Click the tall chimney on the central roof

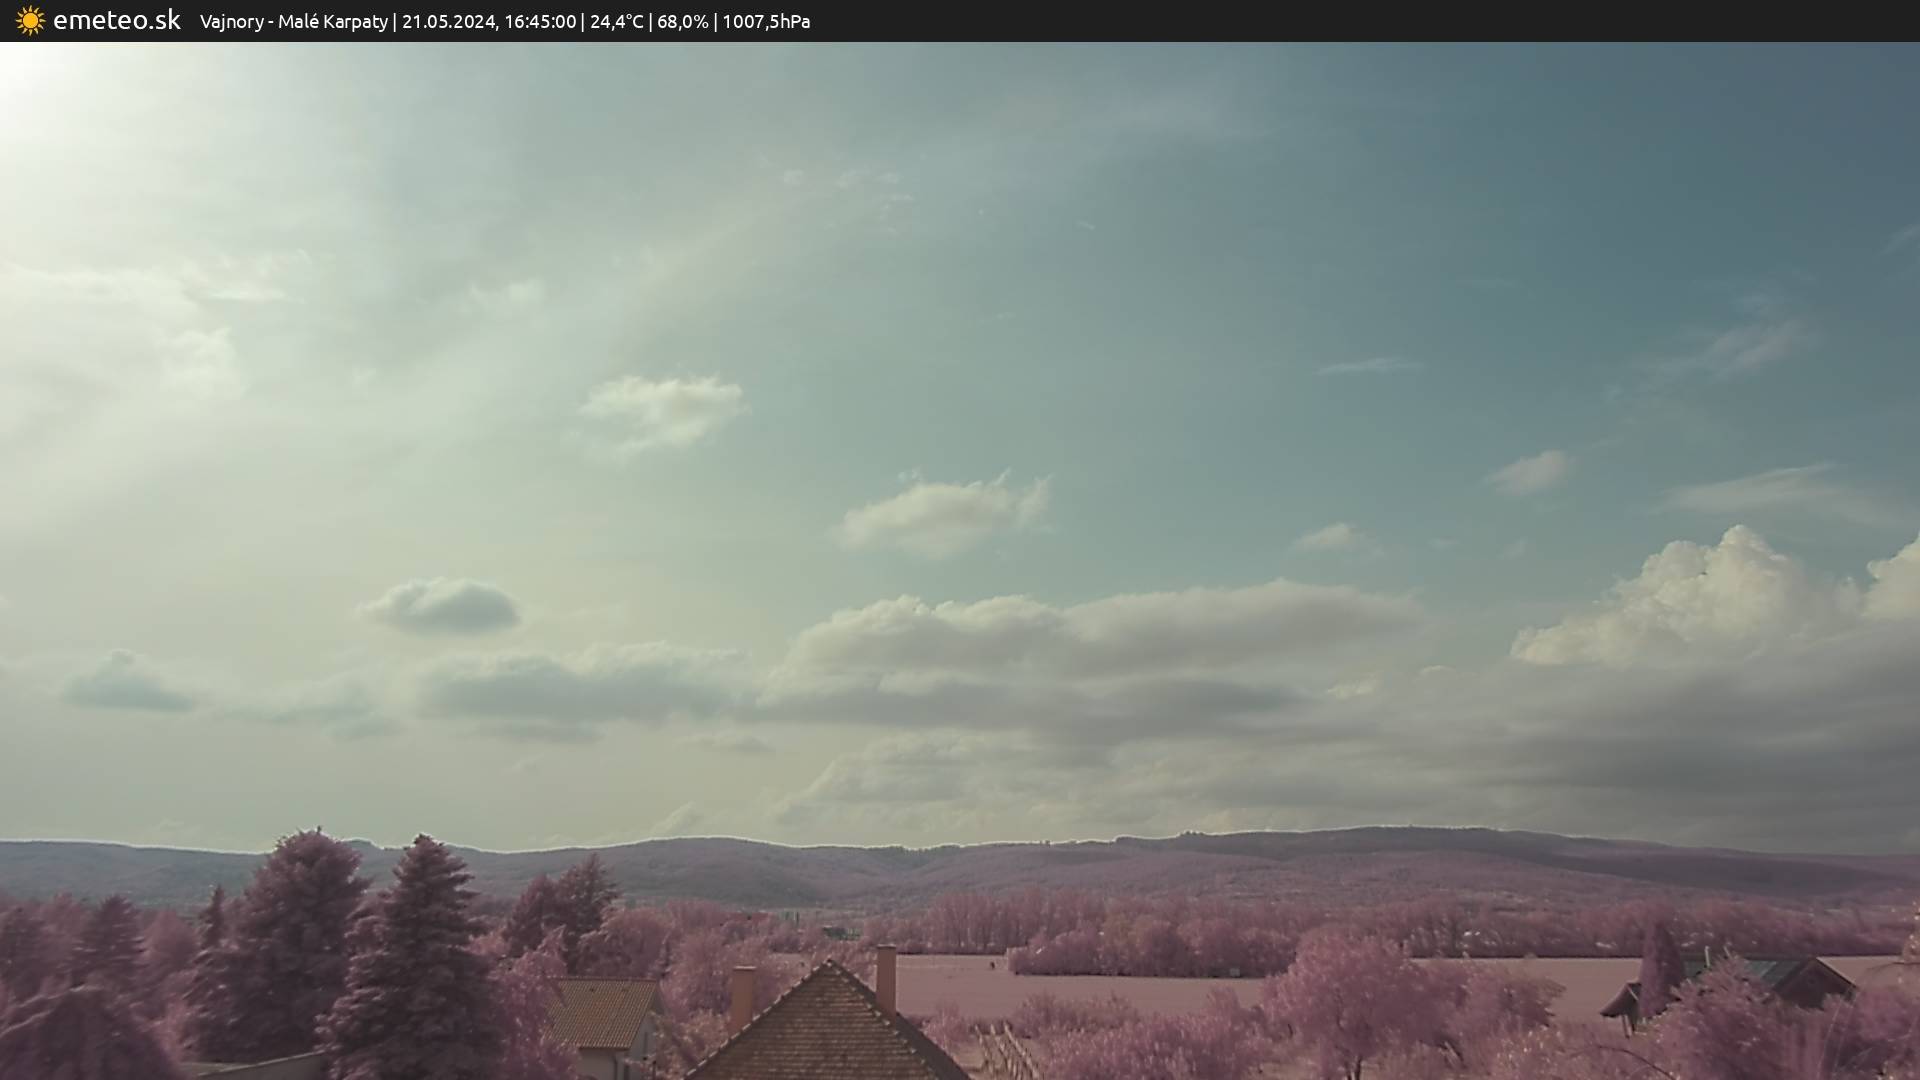click(x=886, y=978)
